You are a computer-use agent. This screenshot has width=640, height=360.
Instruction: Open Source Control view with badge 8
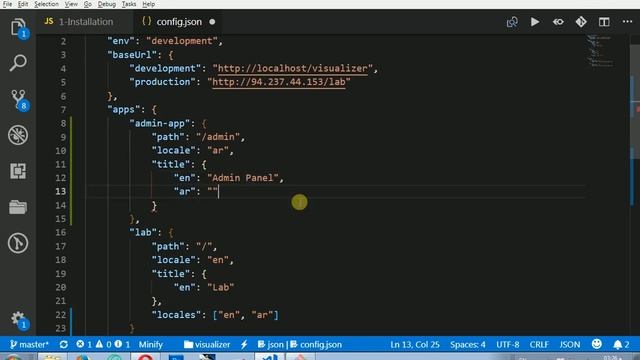[18, 99]
